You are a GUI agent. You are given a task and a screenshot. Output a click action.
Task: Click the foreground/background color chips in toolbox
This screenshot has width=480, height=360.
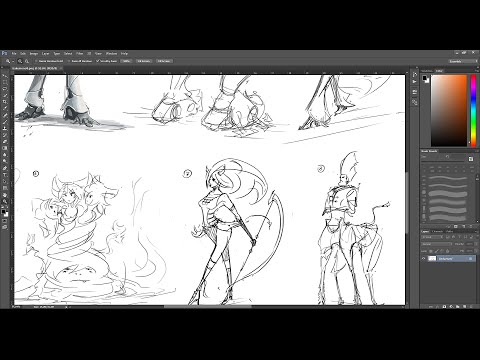(5, 213)
